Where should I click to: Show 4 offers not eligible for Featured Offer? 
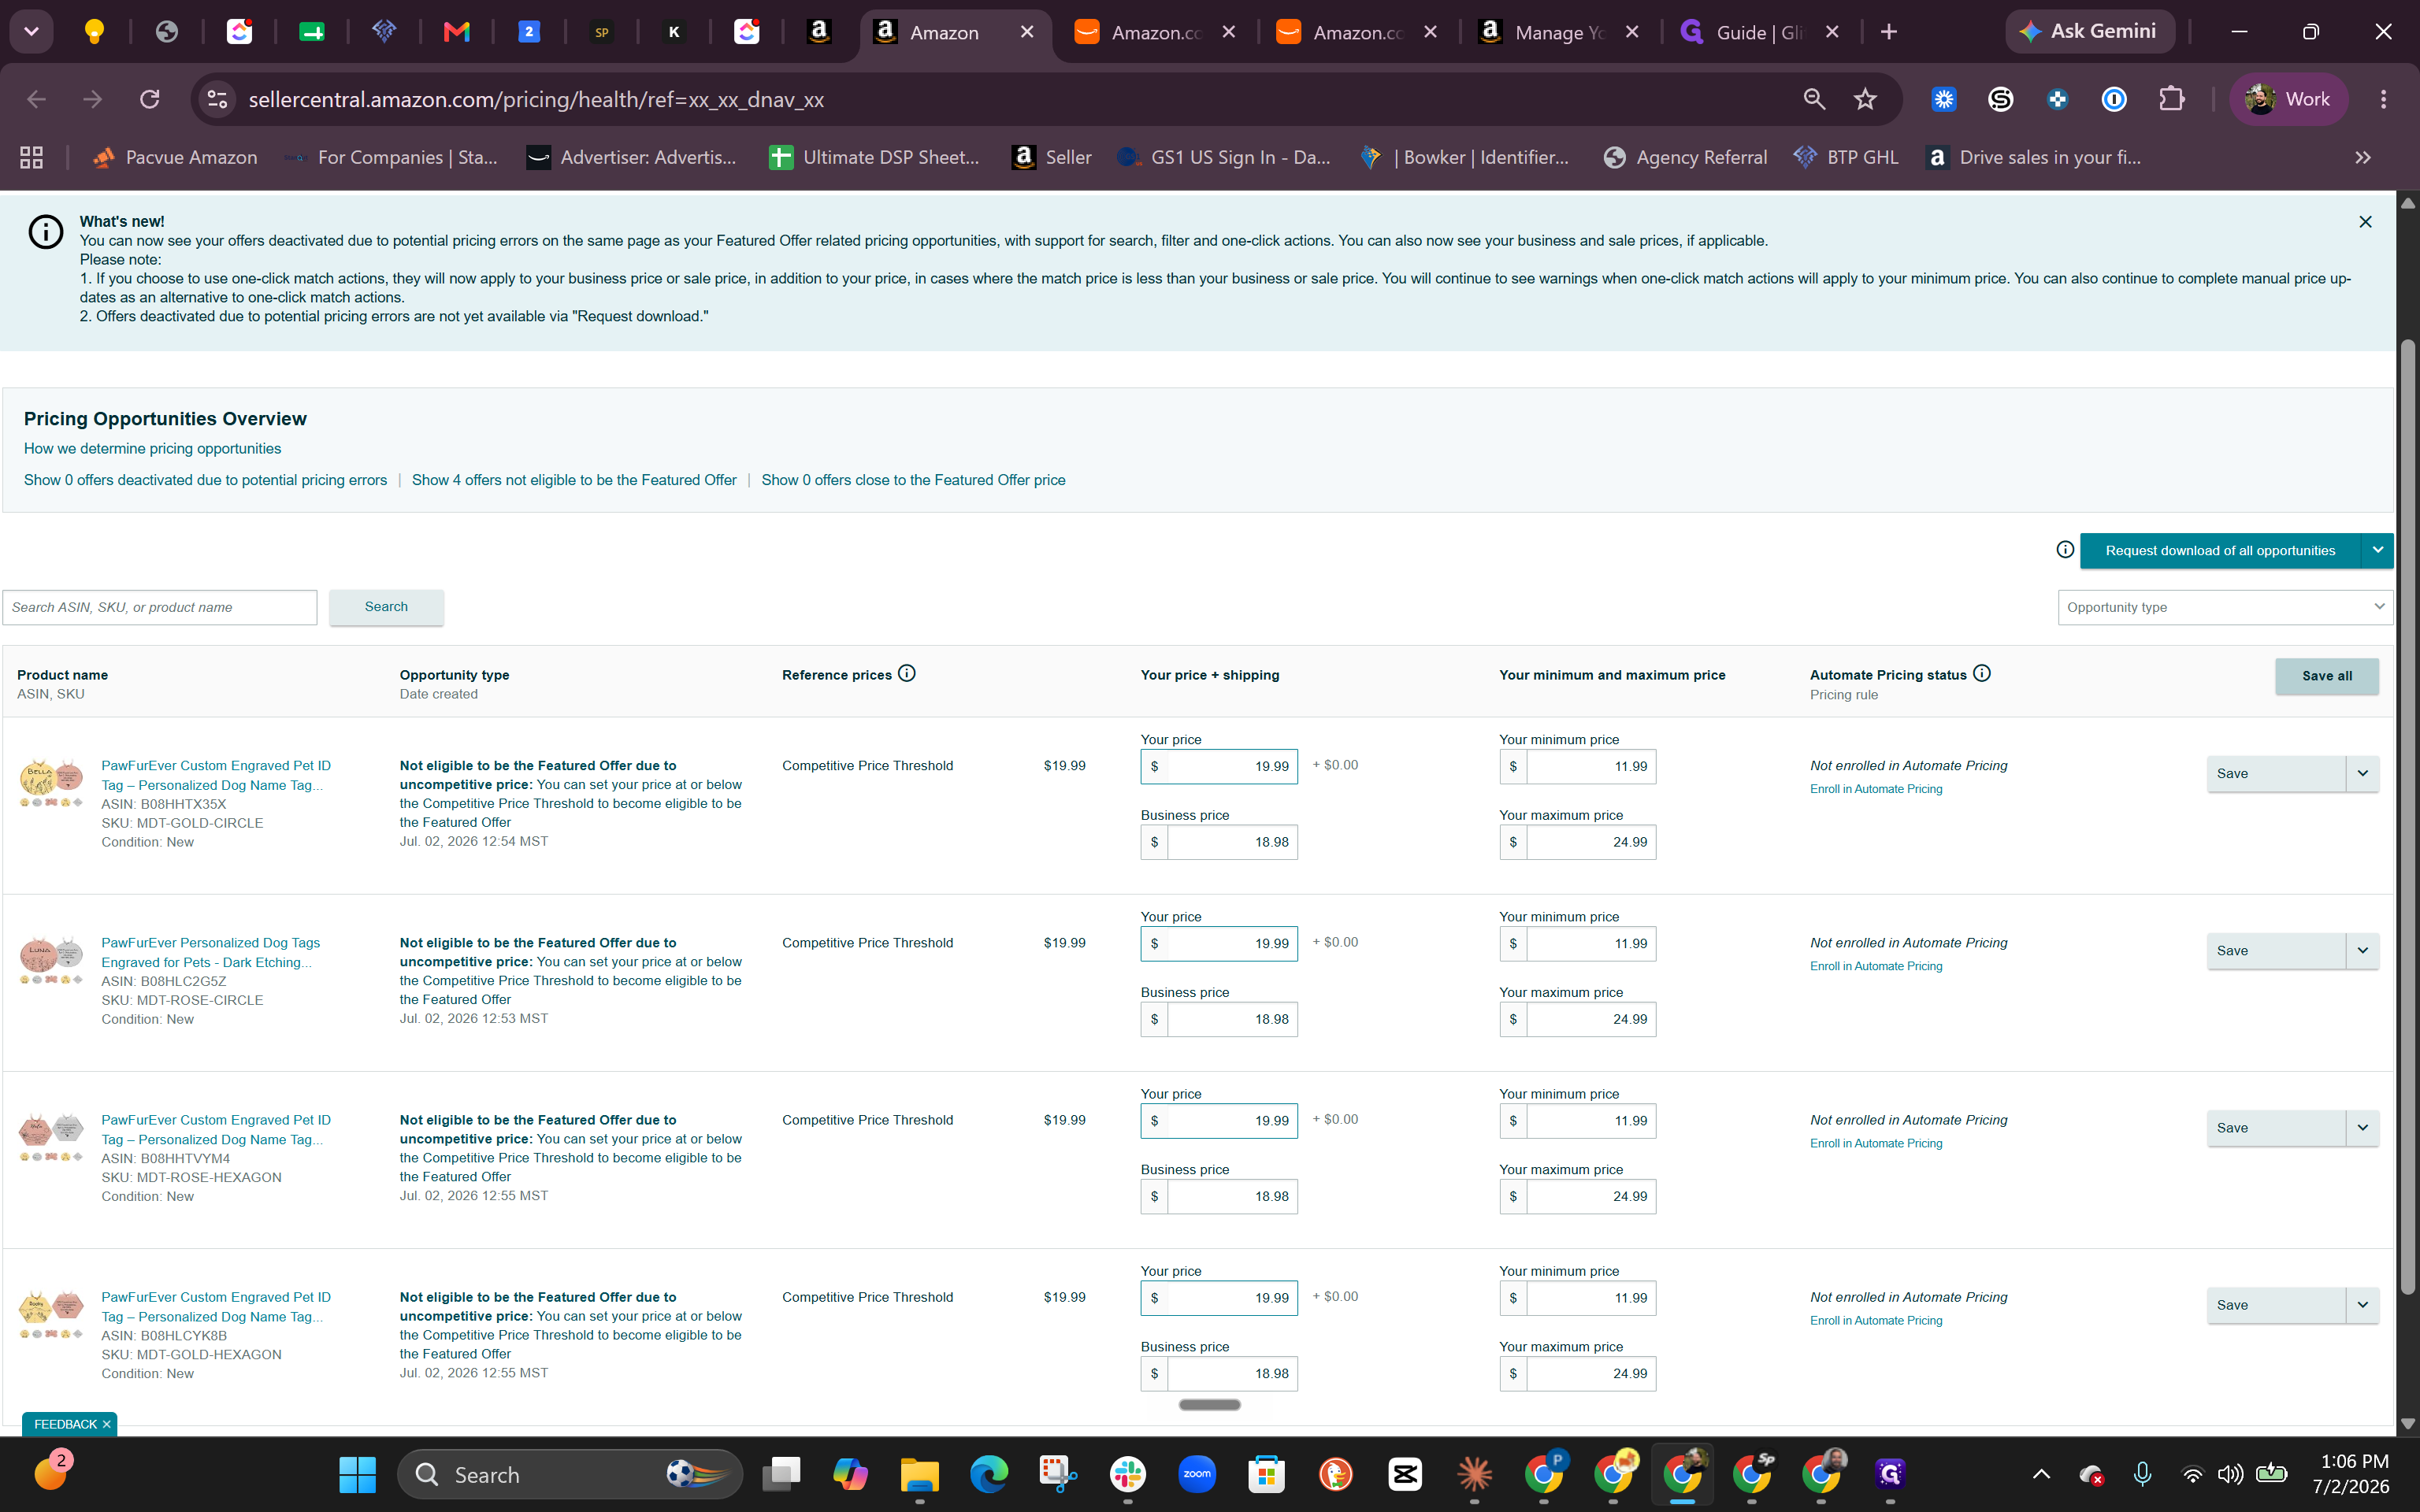click(x=574, y=480)
